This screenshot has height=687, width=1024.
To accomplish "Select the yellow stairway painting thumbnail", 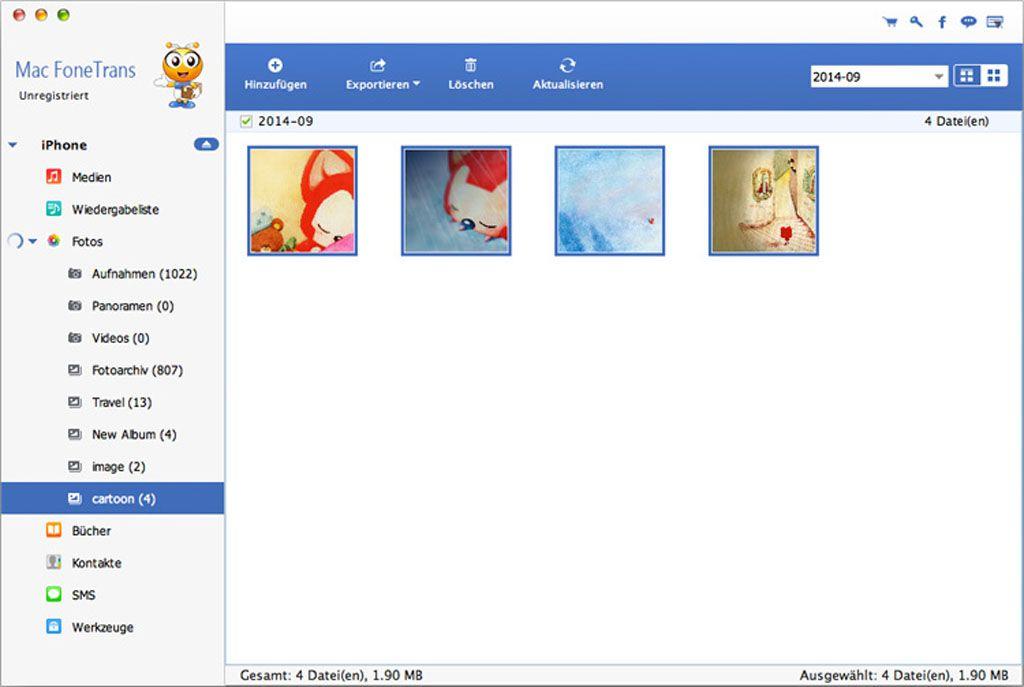I will pyautogui.click(x=763, y=200).
